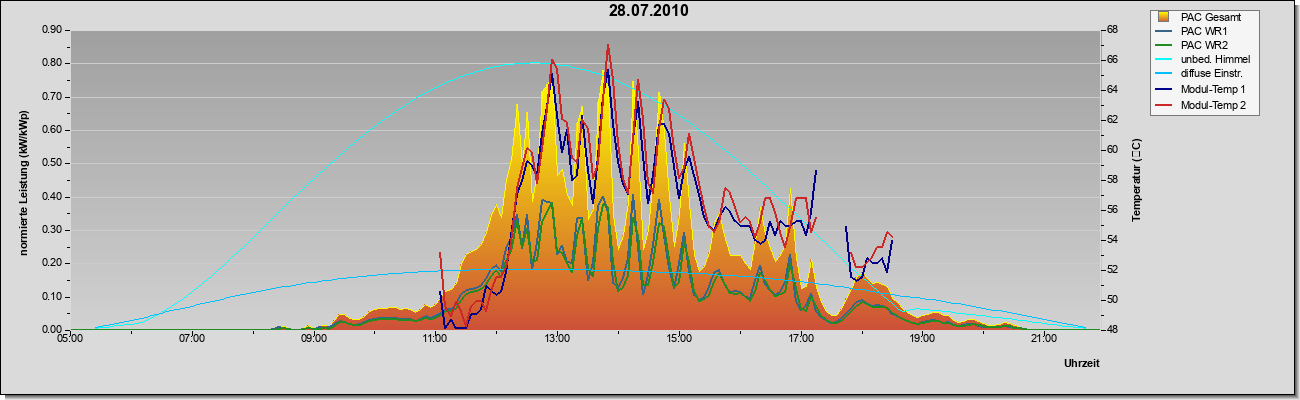Click the 0.30 power axis value
This screenshot has height=400, width=1300.
pos(52,230)
